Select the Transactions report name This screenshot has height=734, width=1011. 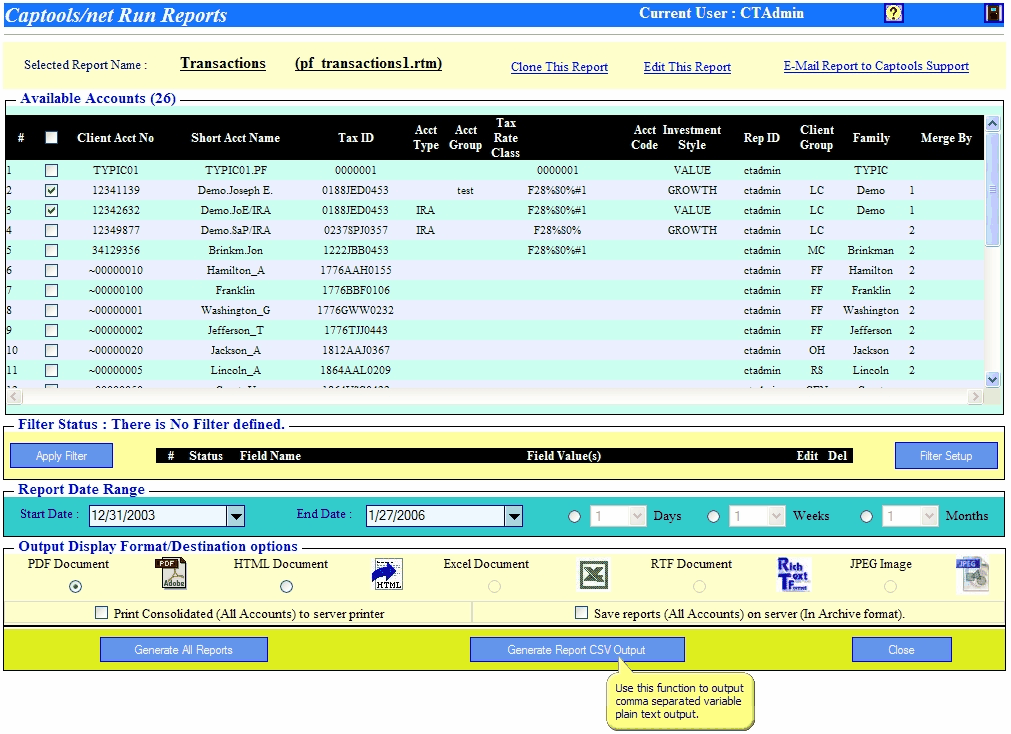pos(222,62)
